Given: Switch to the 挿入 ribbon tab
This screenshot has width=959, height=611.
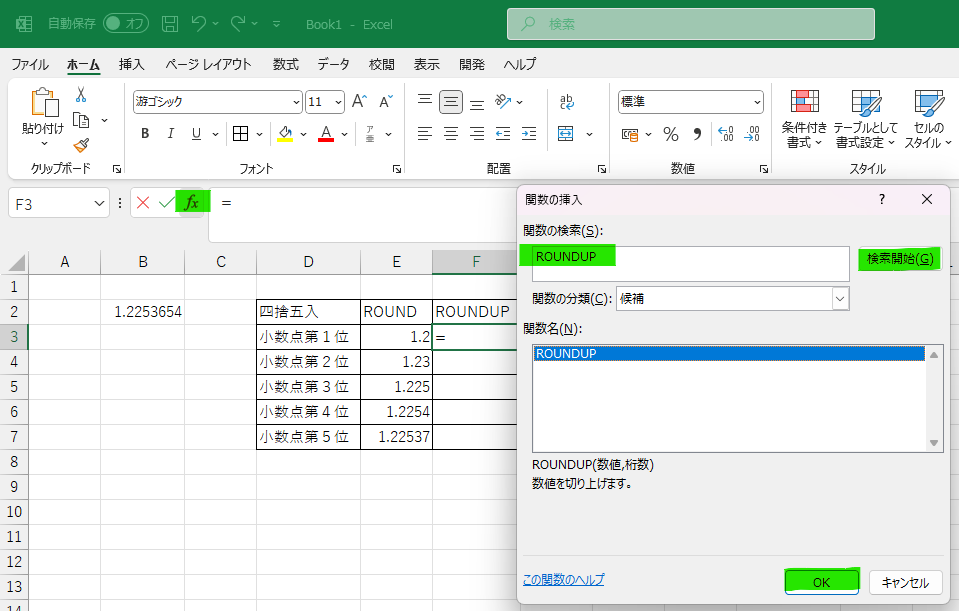Looking at the screenshot, I should 131,64.
